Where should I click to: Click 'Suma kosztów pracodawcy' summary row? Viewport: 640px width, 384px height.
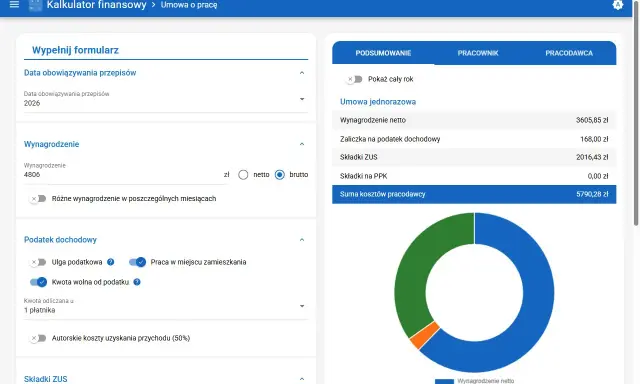[474, 194]
